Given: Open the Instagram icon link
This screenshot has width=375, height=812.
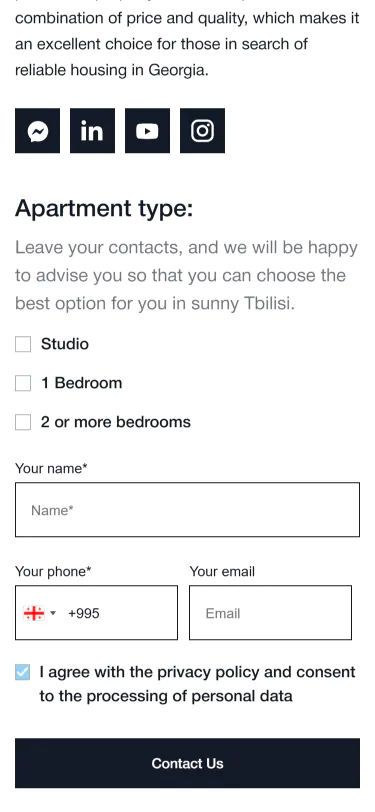Looking at the screenshot, I should pos(203,130).
